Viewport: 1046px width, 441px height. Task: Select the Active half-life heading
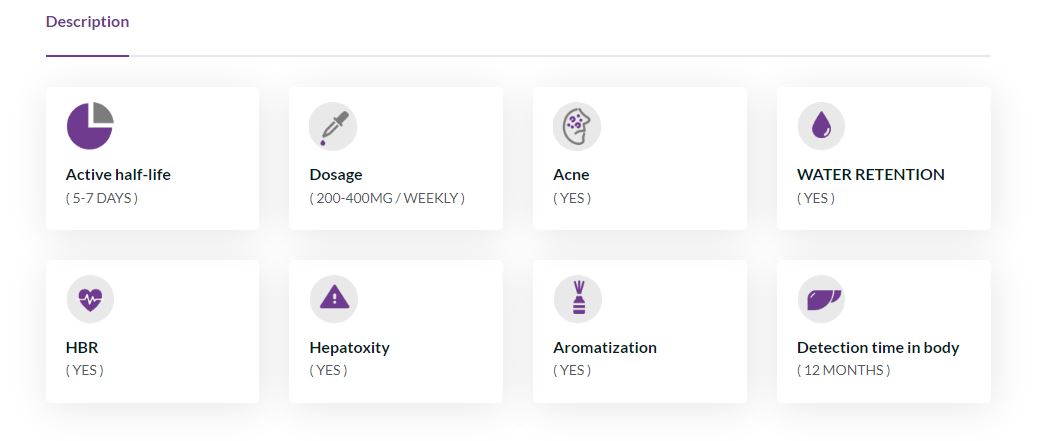coord(118,175)
